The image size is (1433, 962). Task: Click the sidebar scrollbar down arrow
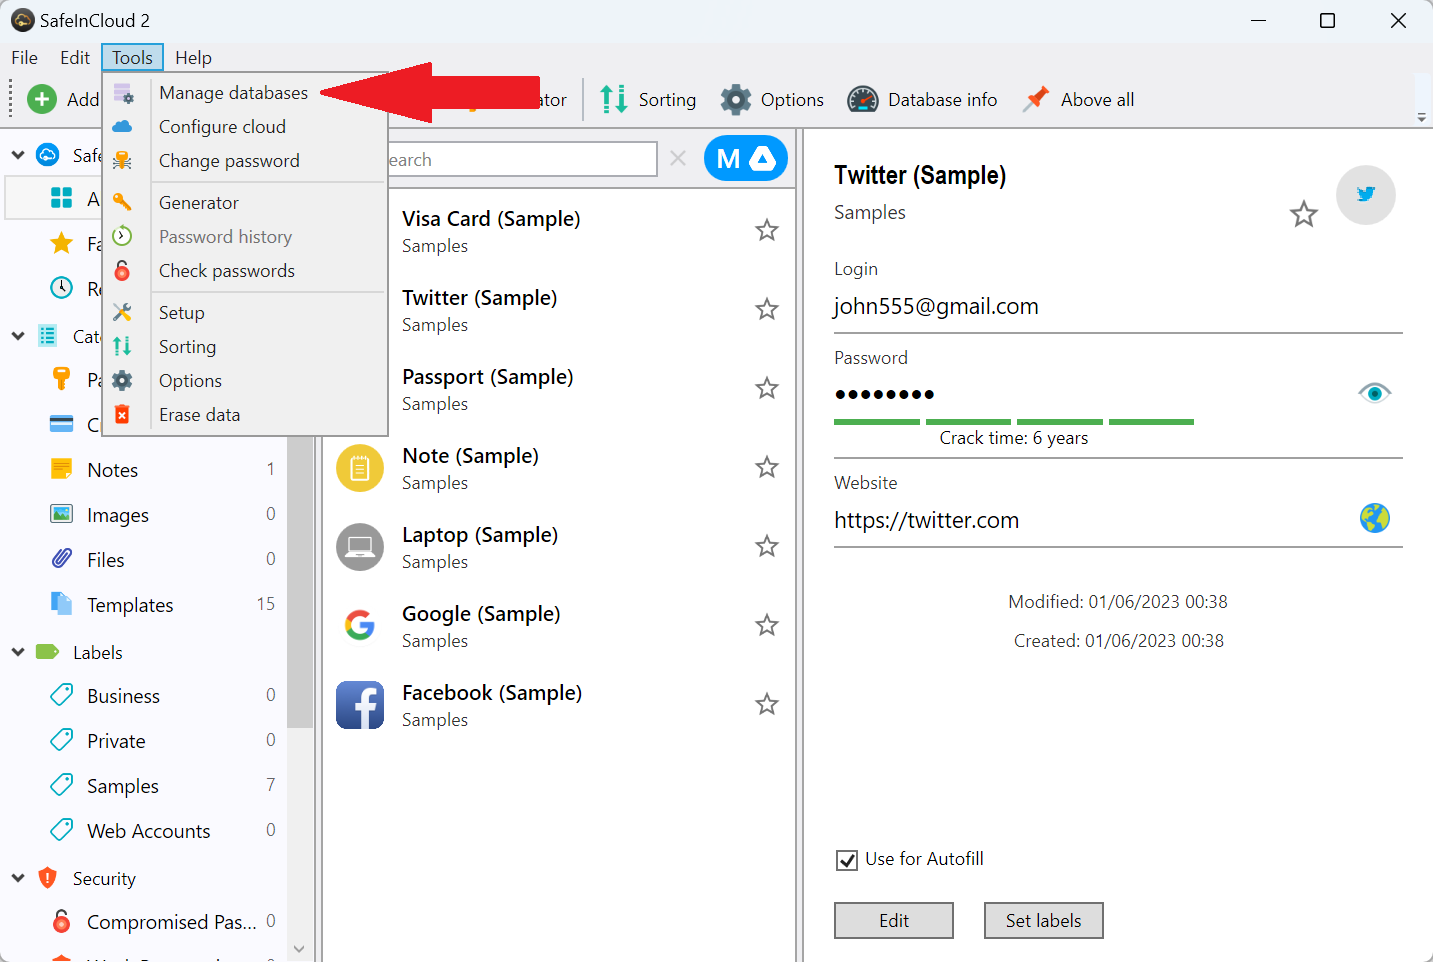tap(299, 948)
